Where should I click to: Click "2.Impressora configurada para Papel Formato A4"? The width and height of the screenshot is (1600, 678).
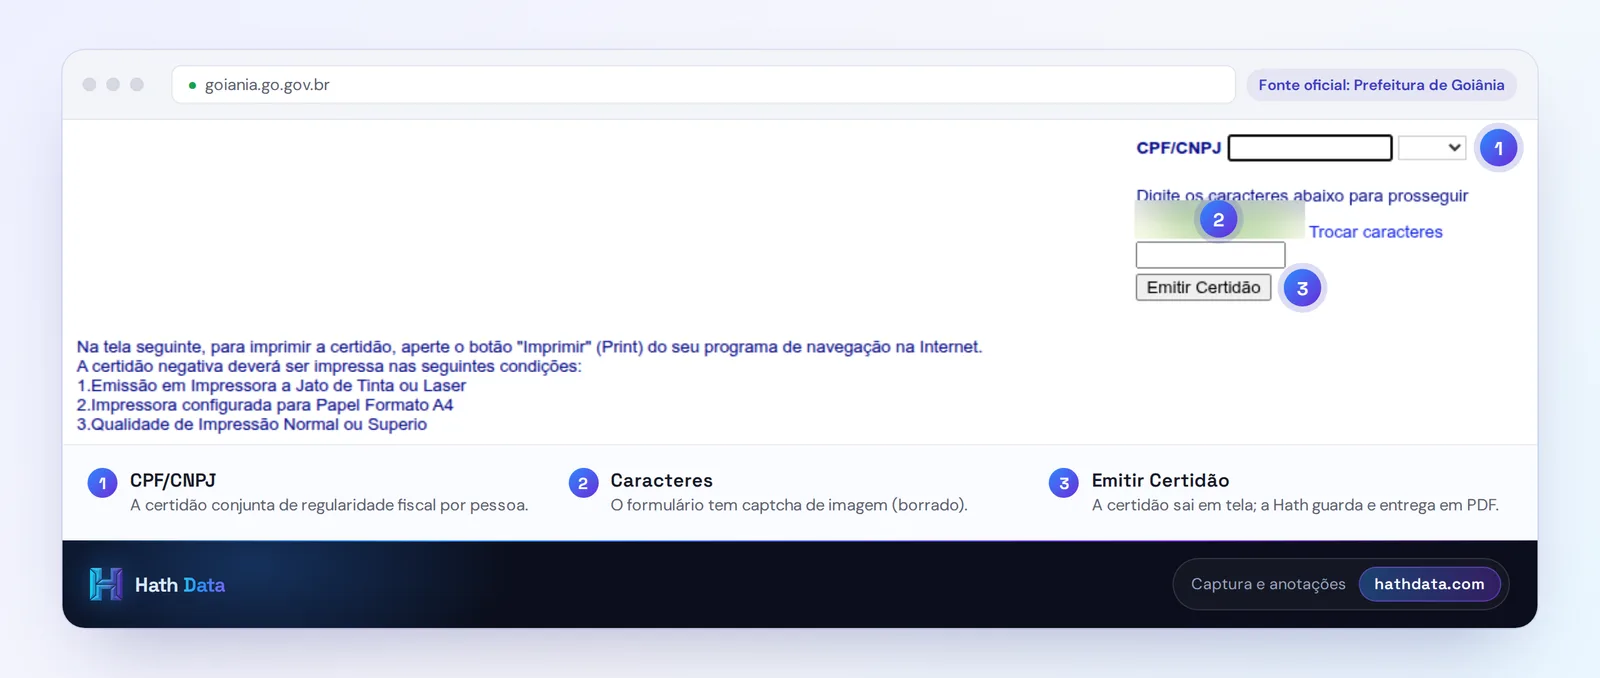pyautogui.click(x=265, y=405)
